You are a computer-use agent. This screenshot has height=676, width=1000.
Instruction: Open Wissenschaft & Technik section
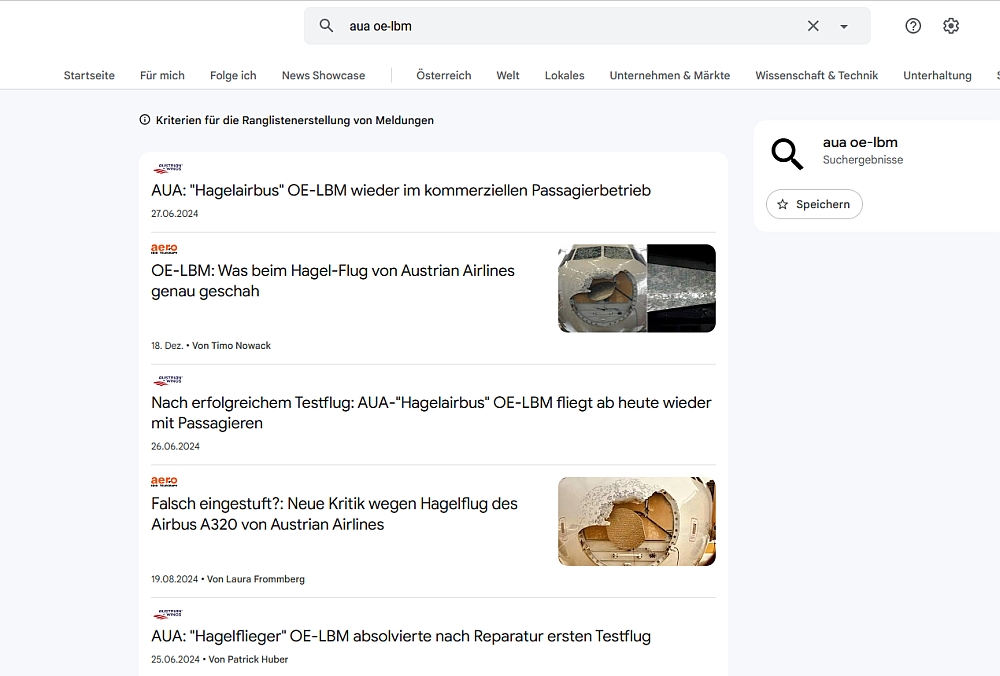click(816, 75)
